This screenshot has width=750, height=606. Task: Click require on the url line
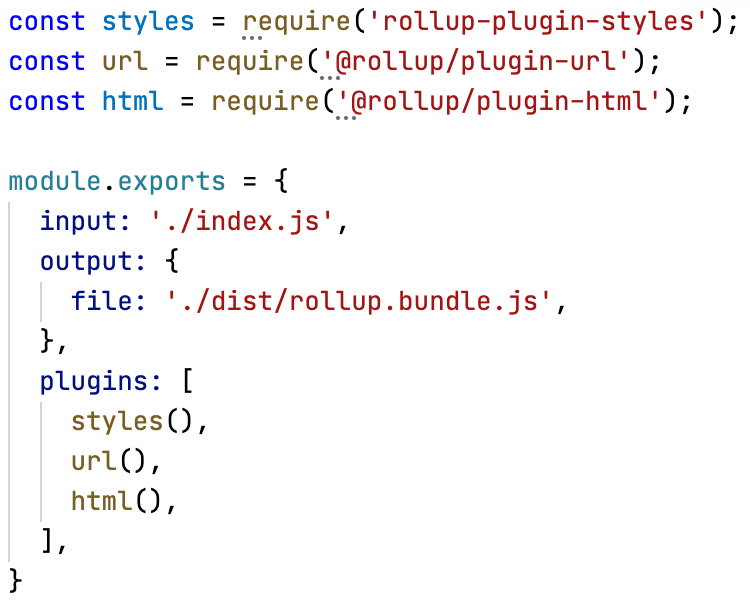pos(250,62)
